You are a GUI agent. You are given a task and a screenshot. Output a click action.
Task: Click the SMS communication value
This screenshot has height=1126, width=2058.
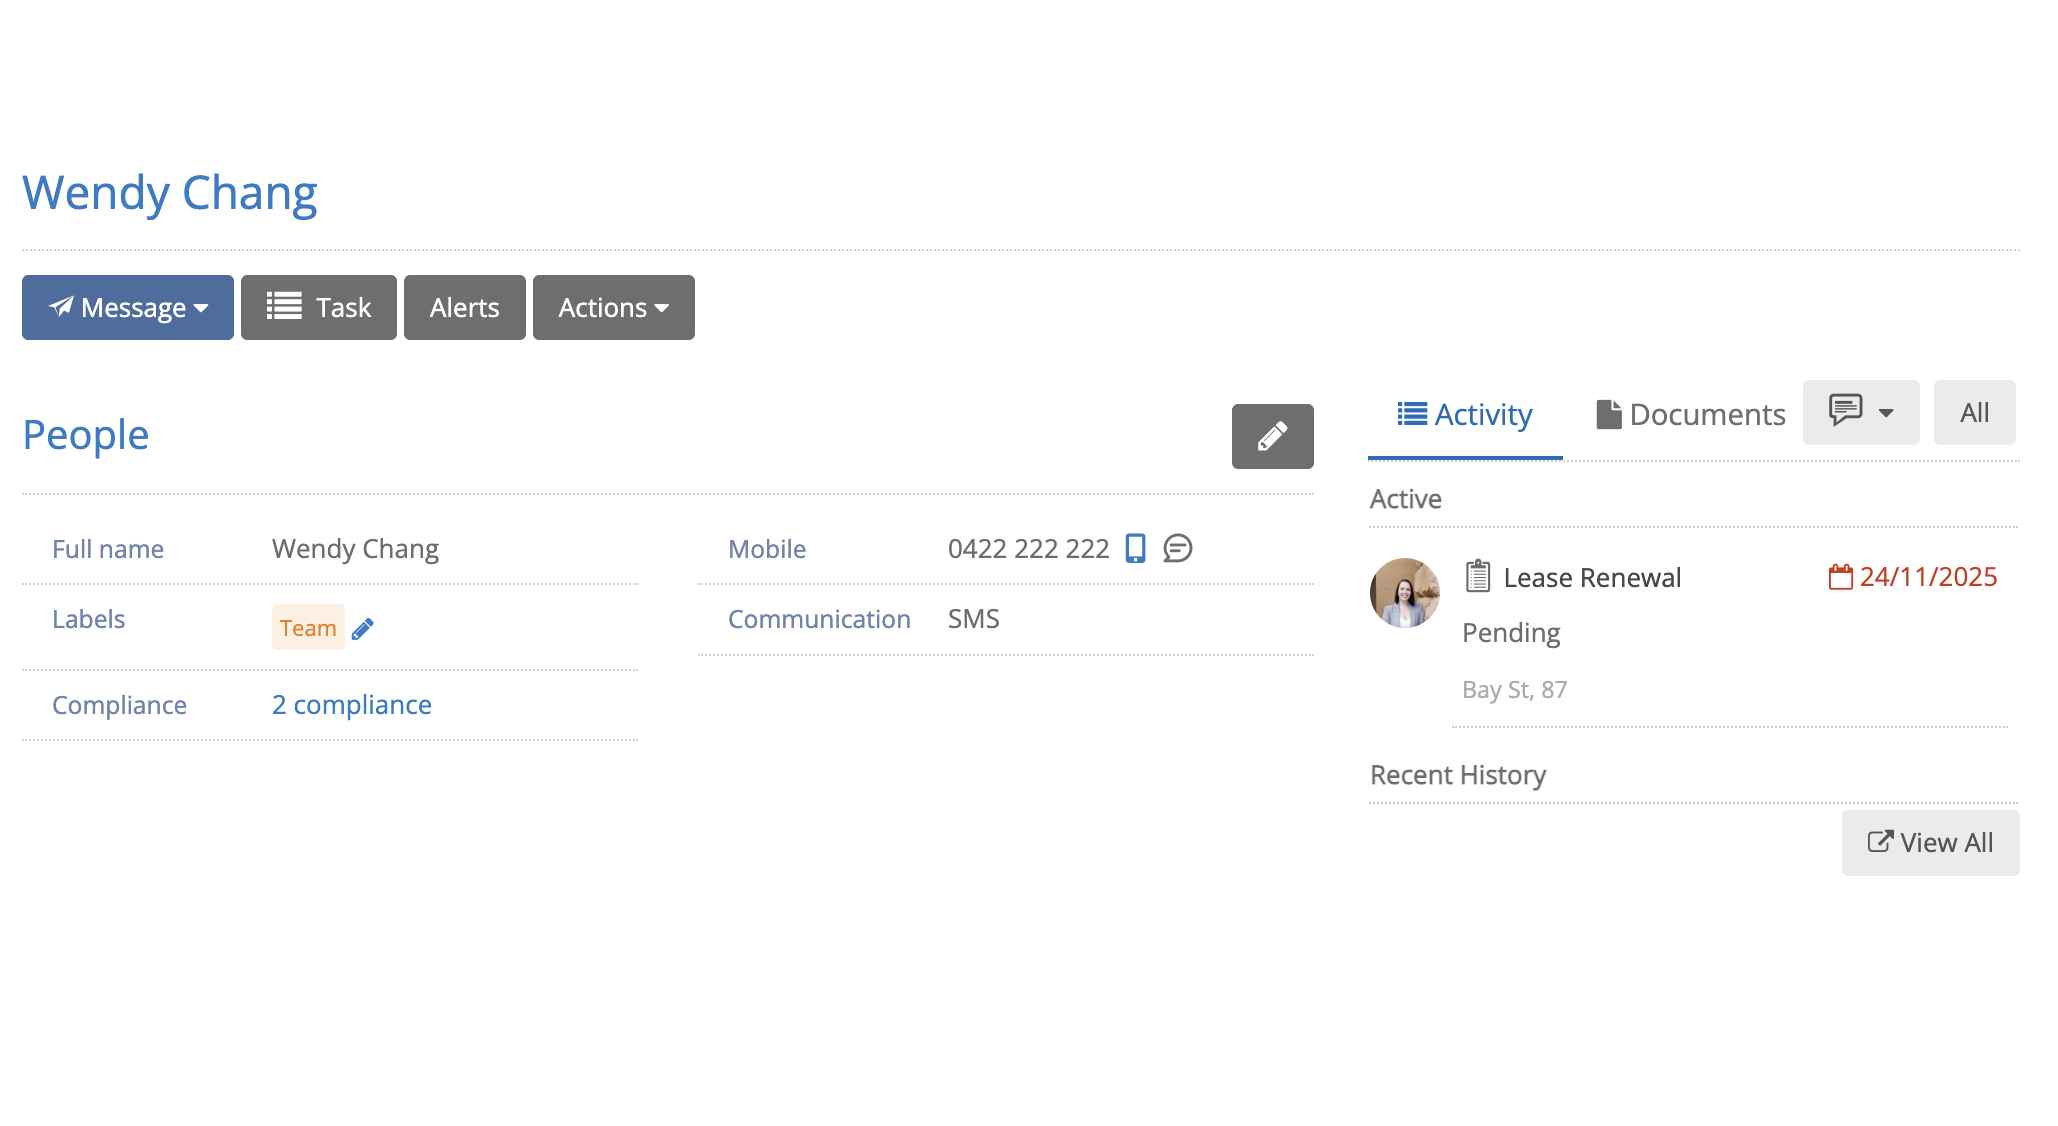pyautogui.click(x=974, y=619)
